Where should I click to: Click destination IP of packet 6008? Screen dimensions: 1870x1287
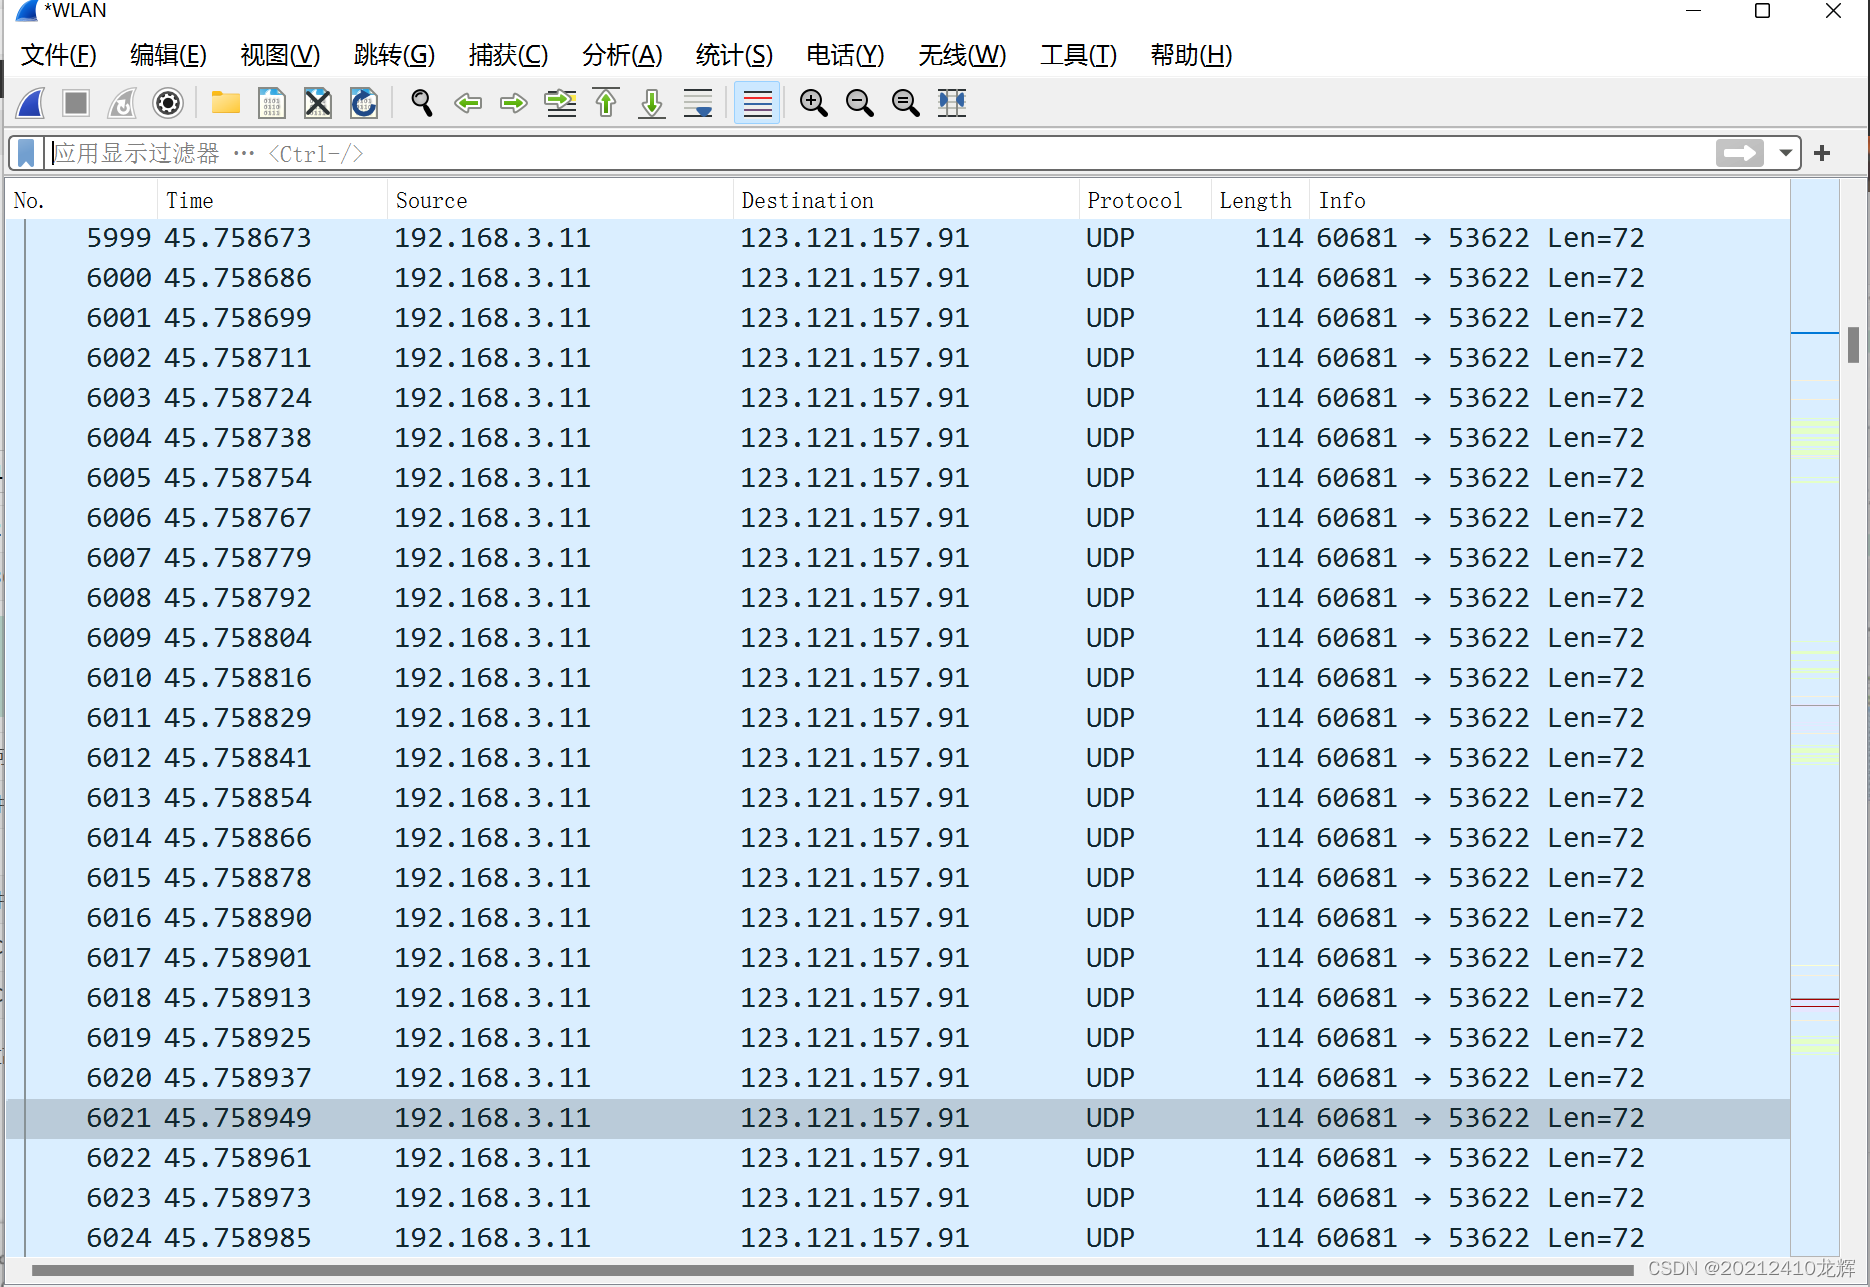(854, 598)
